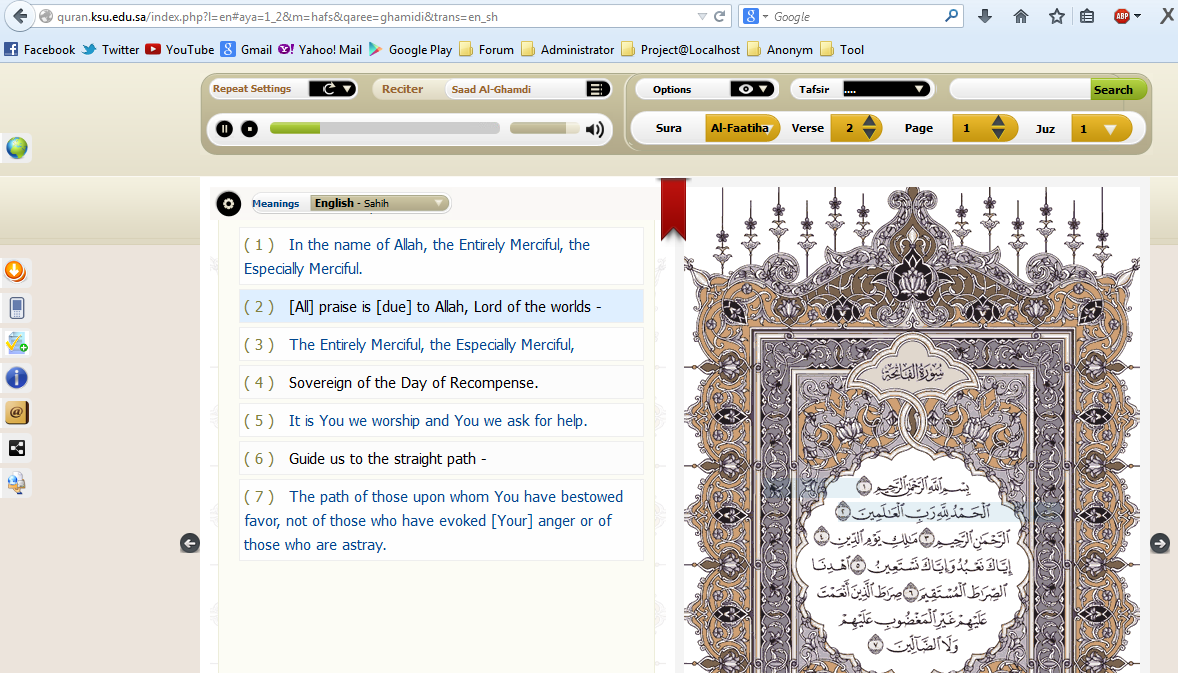Pause the audio recitation
The width and height of the screenshot is (1178, 673).
[224, 129]
